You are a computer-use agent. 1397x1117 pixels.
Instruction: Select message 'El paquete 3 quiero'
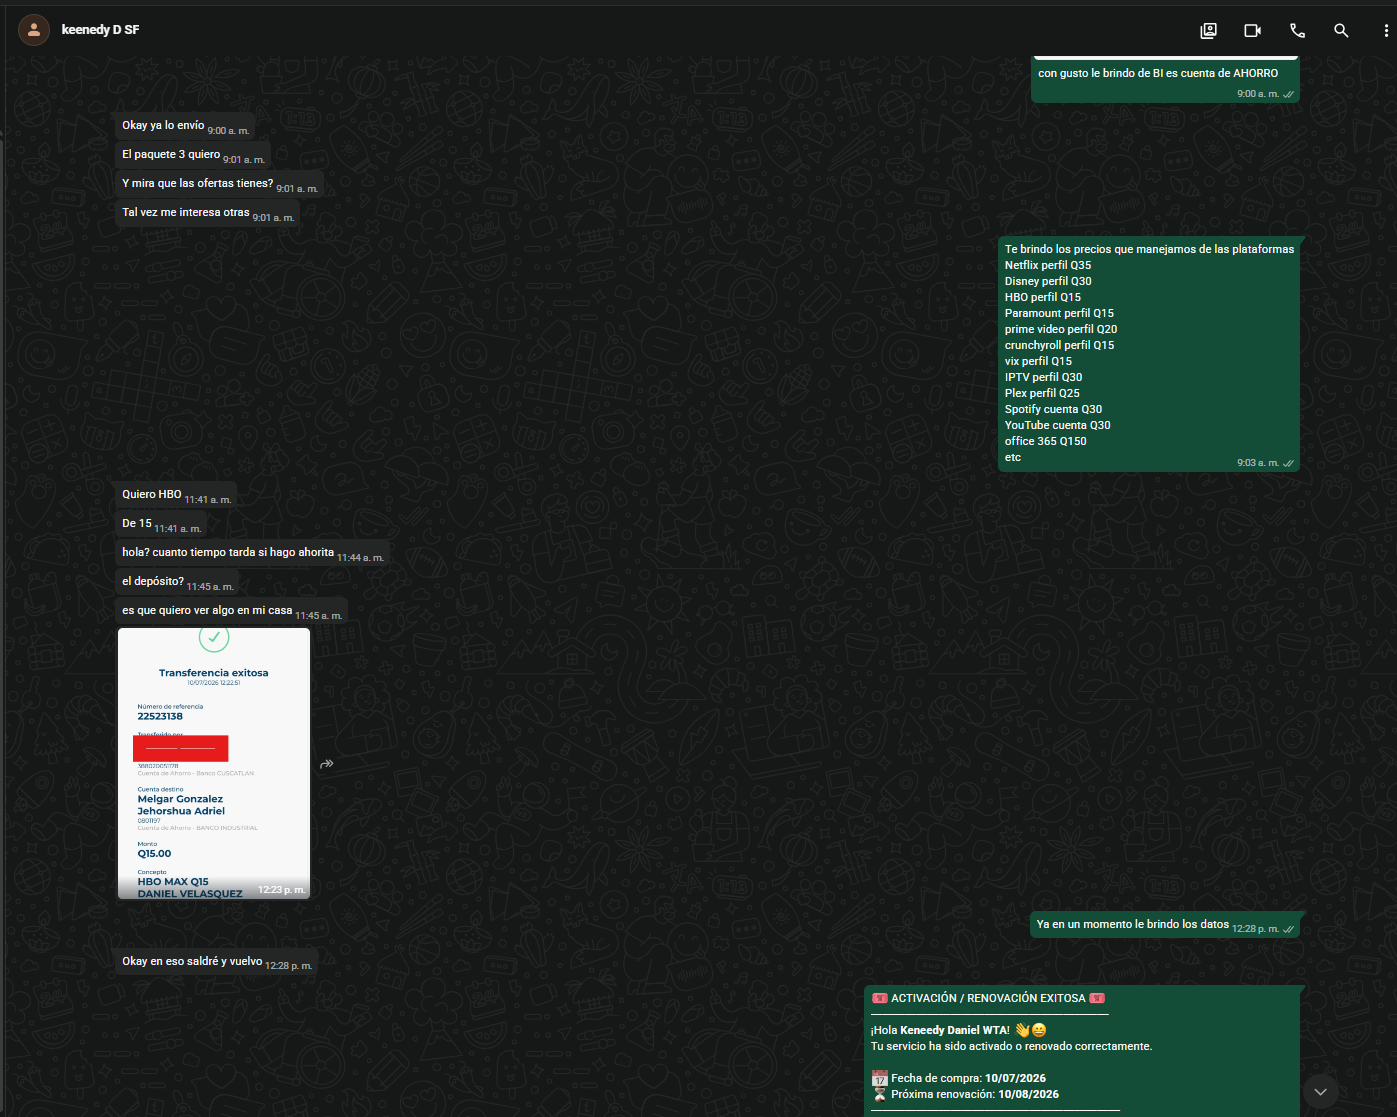193,155
